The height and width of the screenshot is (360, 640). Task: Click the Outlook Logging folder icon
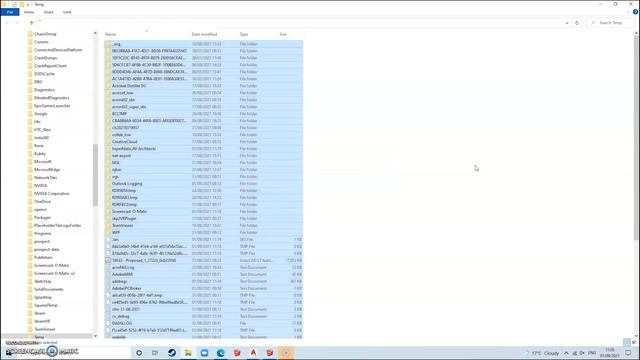pyautogui.click(x=108, y=184)
